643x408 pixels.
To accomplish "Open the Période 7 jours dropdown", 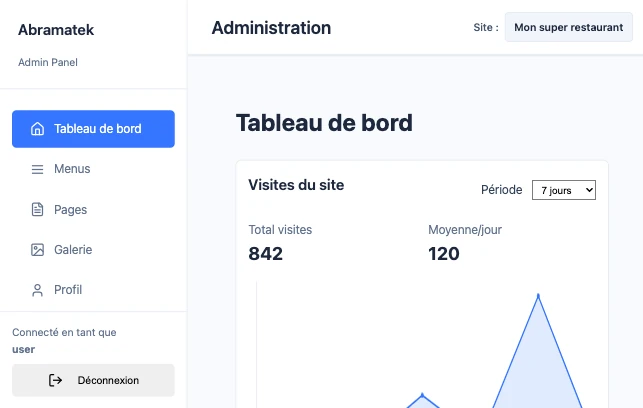I will click(x=563, y=190).
